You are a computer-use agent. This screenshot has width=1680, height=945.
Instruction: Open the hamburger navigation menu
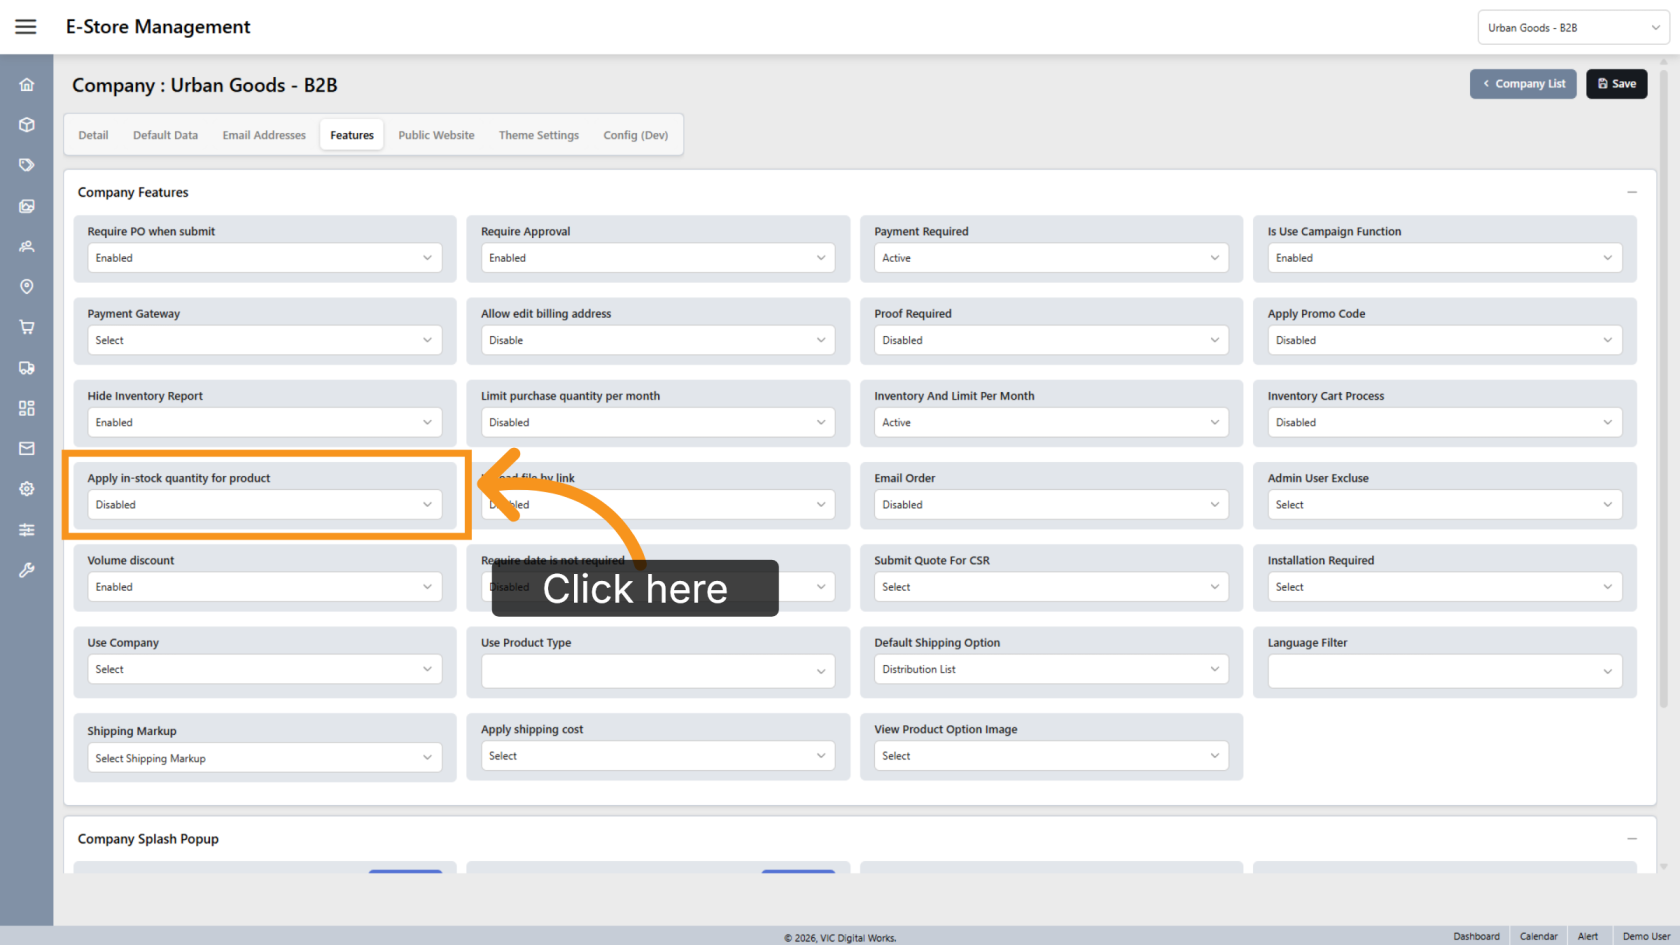[x=26, y=27]
